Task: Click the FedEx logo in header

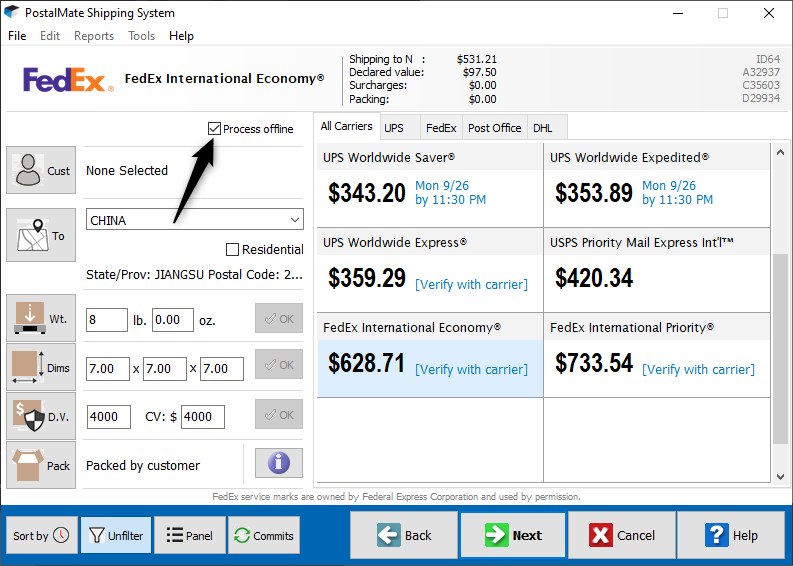Action: click(x=68, y=80)
